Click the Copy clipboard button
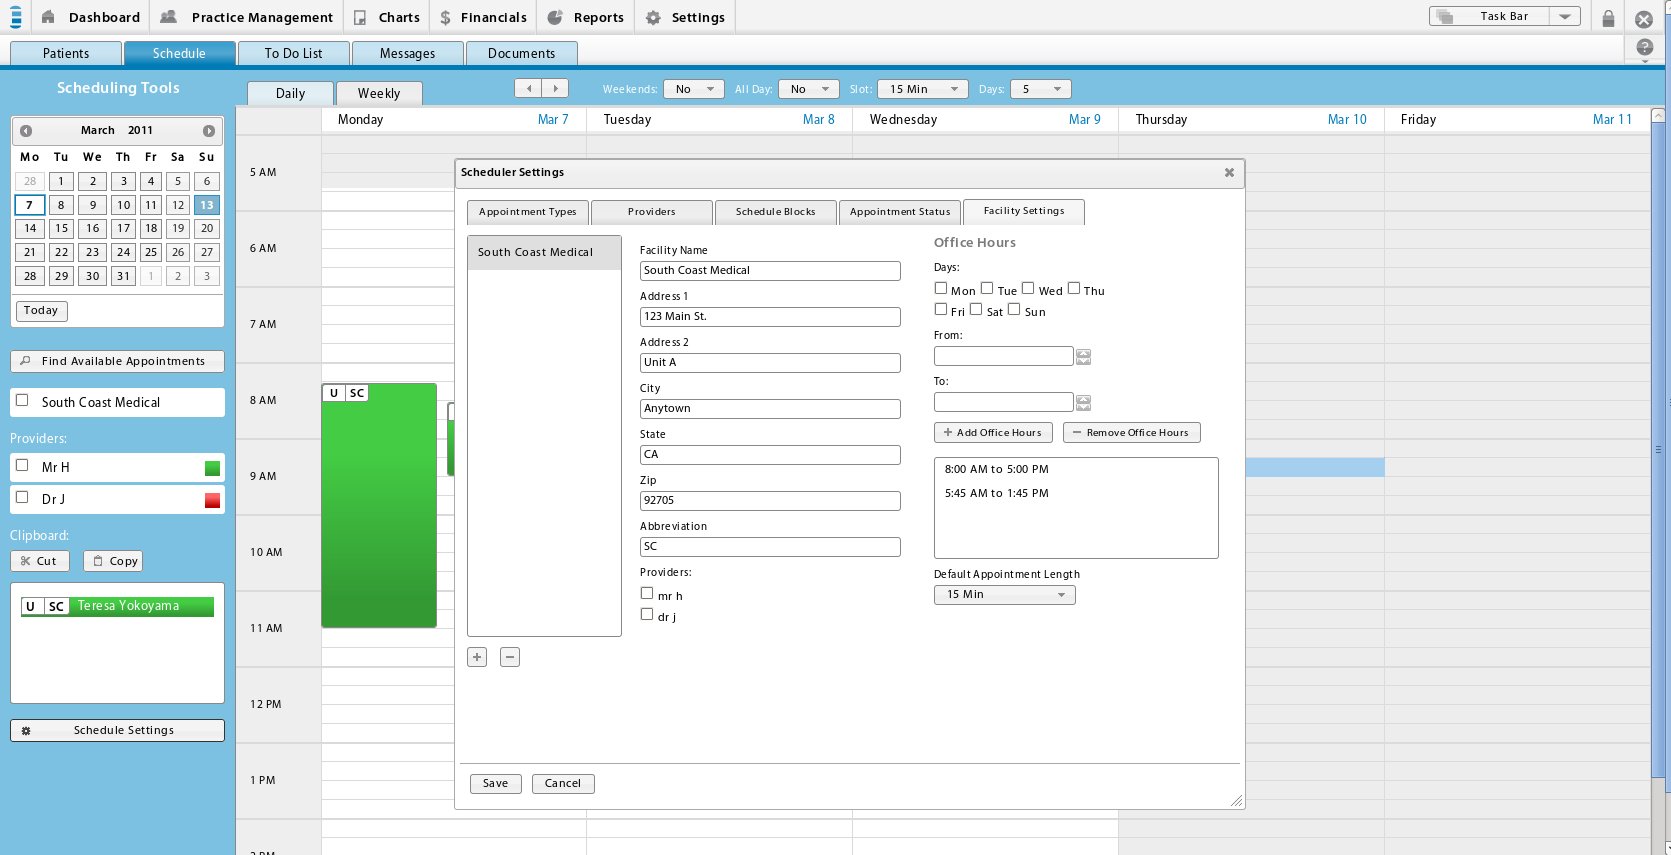This screenshot has height=855, width=1671. point(113,561)
